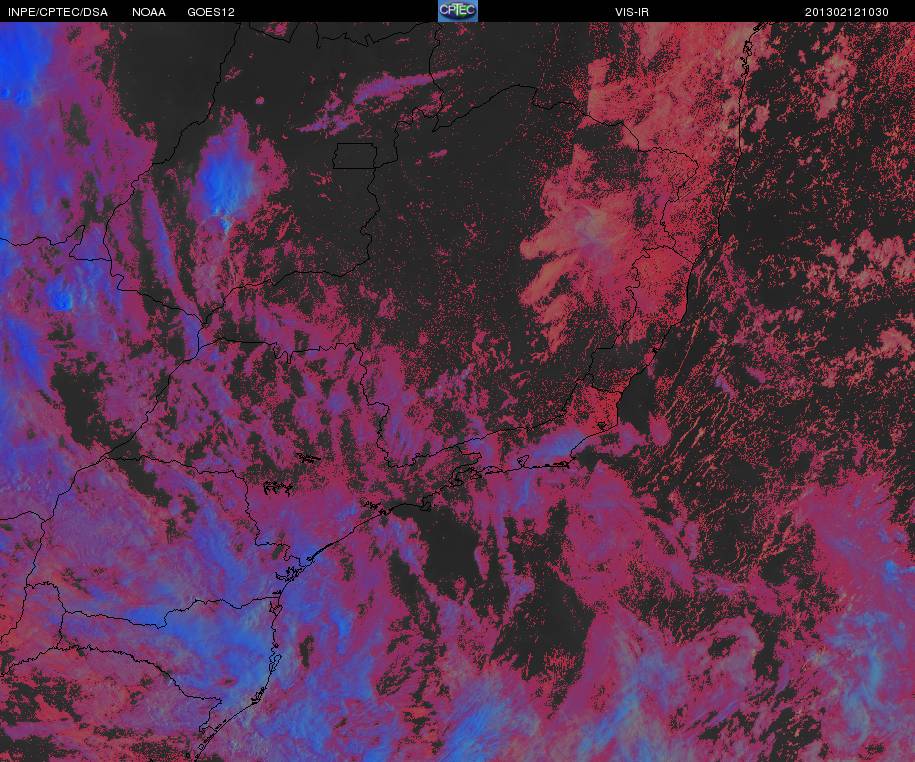Click the VIS-IR channel label
The width and height of the screenshot is (915, 762).
pyautogui.click(x=631, y=12)
